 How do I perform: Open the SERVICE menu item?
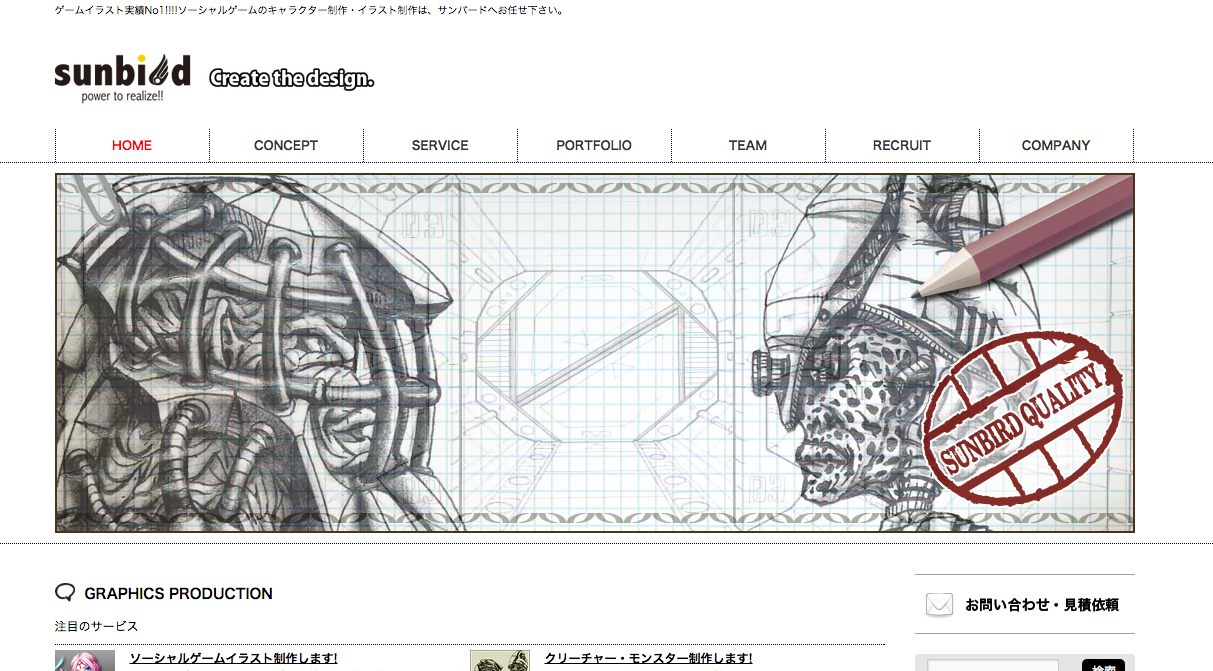[440, 146]
